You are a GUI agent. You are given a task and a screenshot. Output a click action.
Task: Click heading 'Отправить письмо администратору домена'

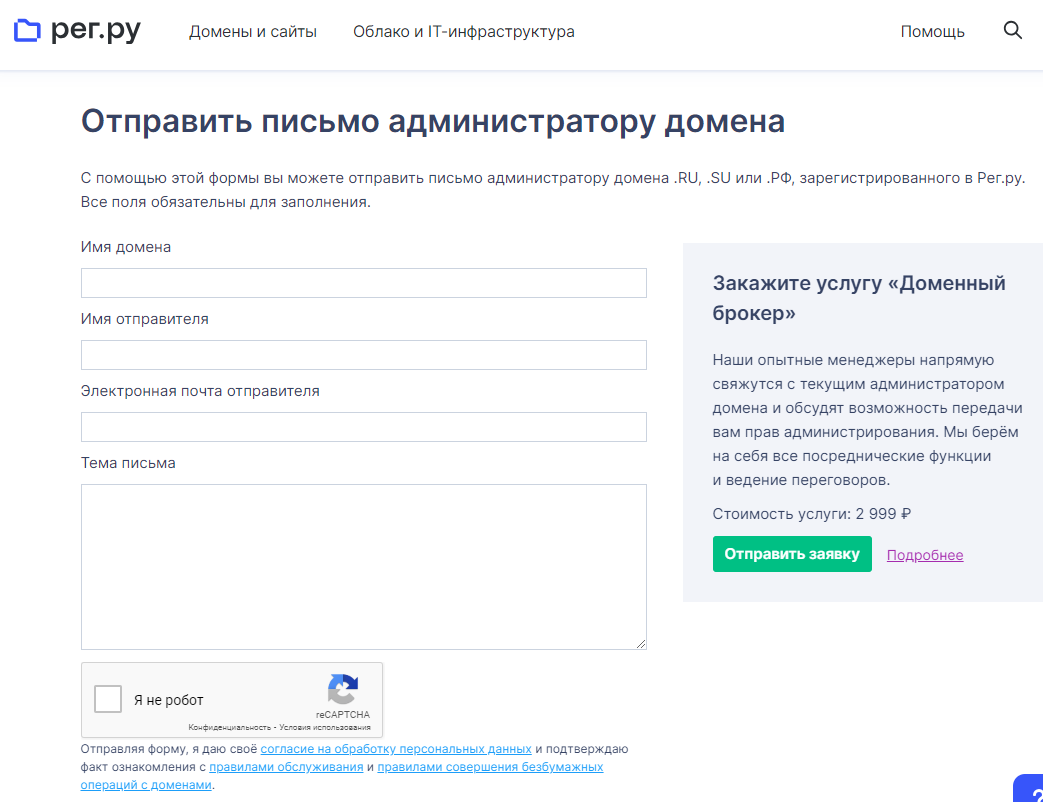coord(433,122)
